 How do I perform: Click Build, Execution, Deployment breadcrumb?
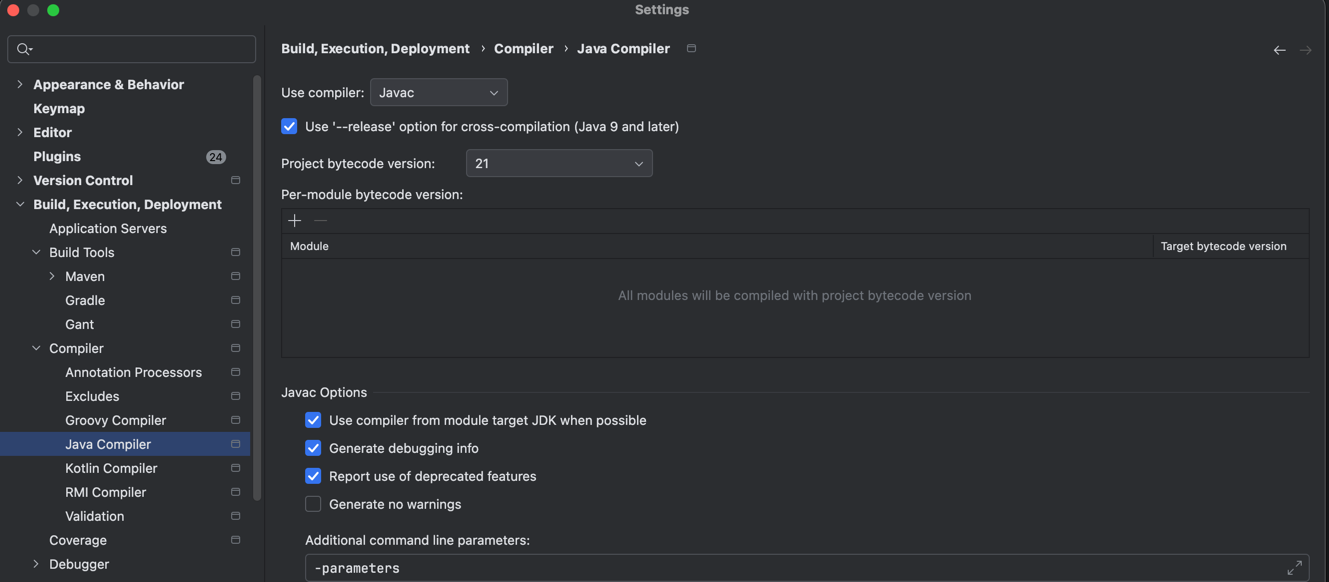(375, 49)
